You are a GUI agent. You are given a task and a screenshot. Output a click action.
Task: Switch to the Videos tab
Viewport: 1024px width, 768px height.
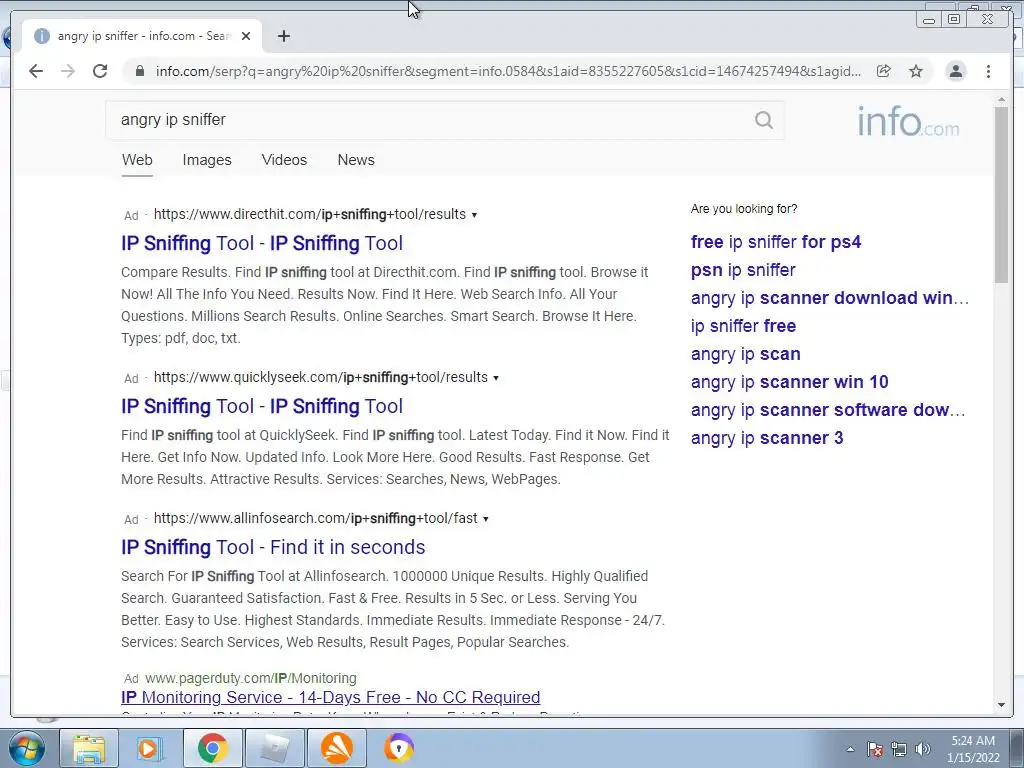284,160
